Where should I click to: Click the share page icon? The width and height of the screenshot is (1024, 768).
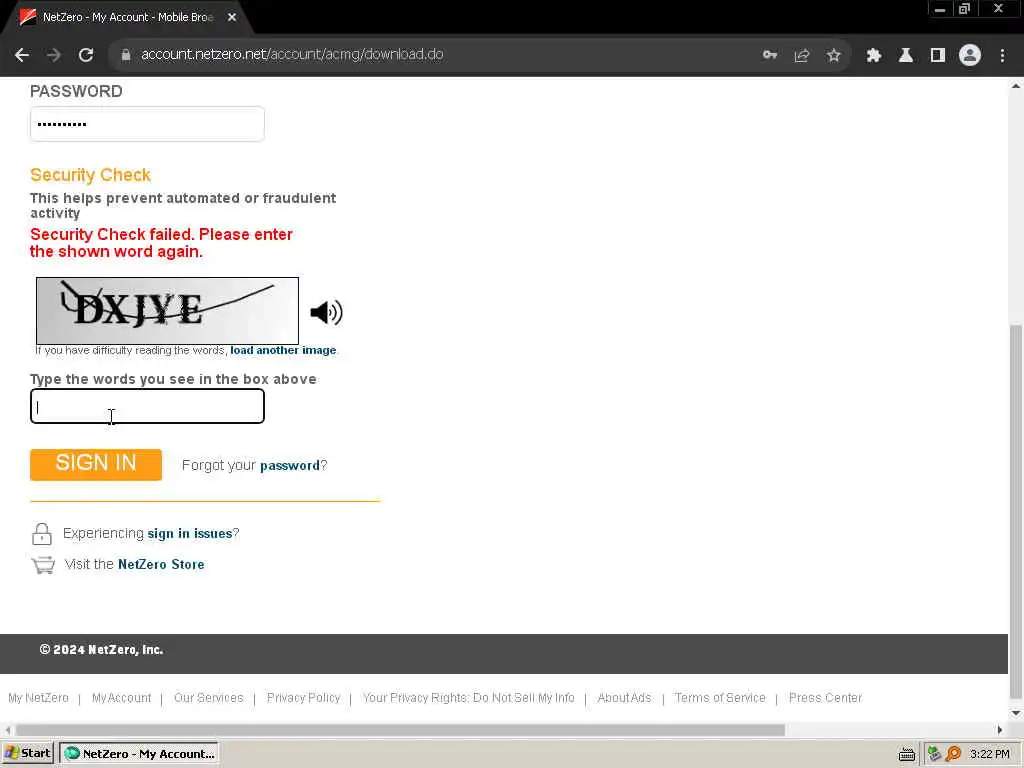tap(802, 55)
